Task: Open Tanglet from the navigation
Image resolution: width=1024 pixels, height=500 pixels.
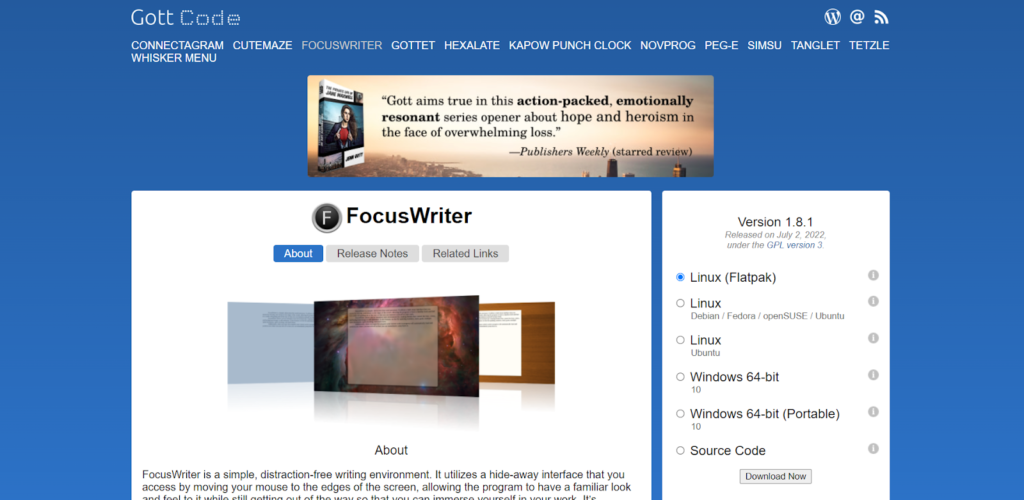Action: pyautogui.click(x=815, y=46)
